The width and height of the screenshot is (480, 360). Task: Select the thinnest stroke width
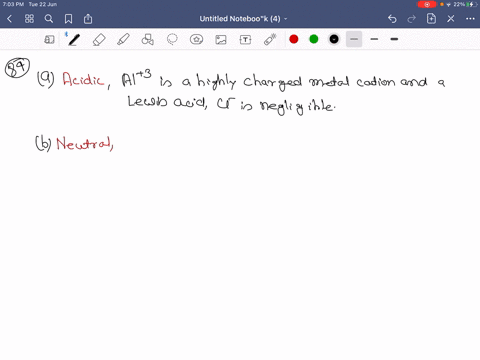coord(354,39)
